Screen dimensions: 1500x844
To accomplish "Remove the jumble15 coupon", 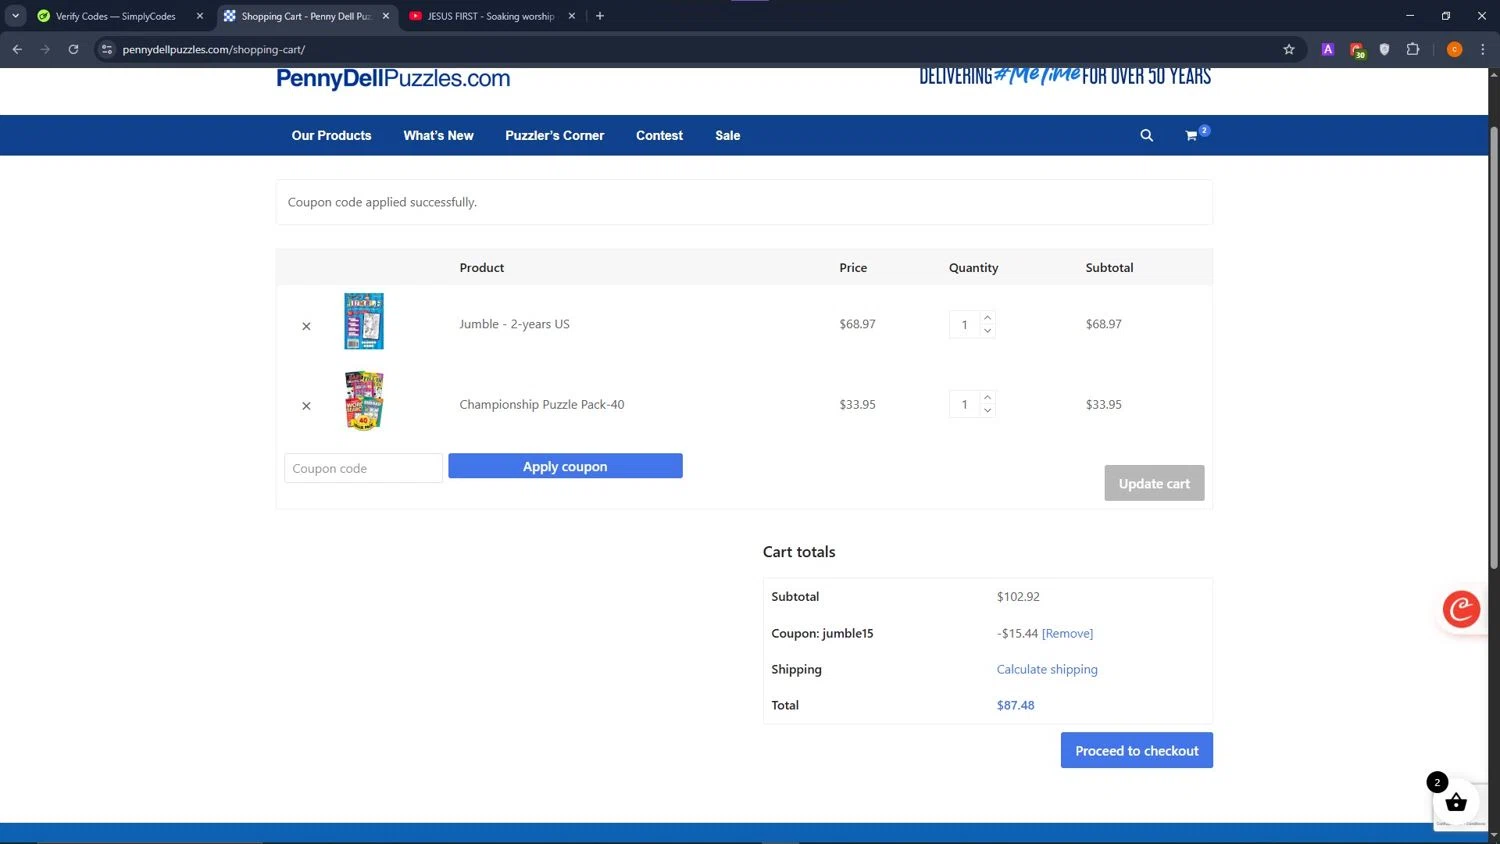I will tap(1067, 633).
